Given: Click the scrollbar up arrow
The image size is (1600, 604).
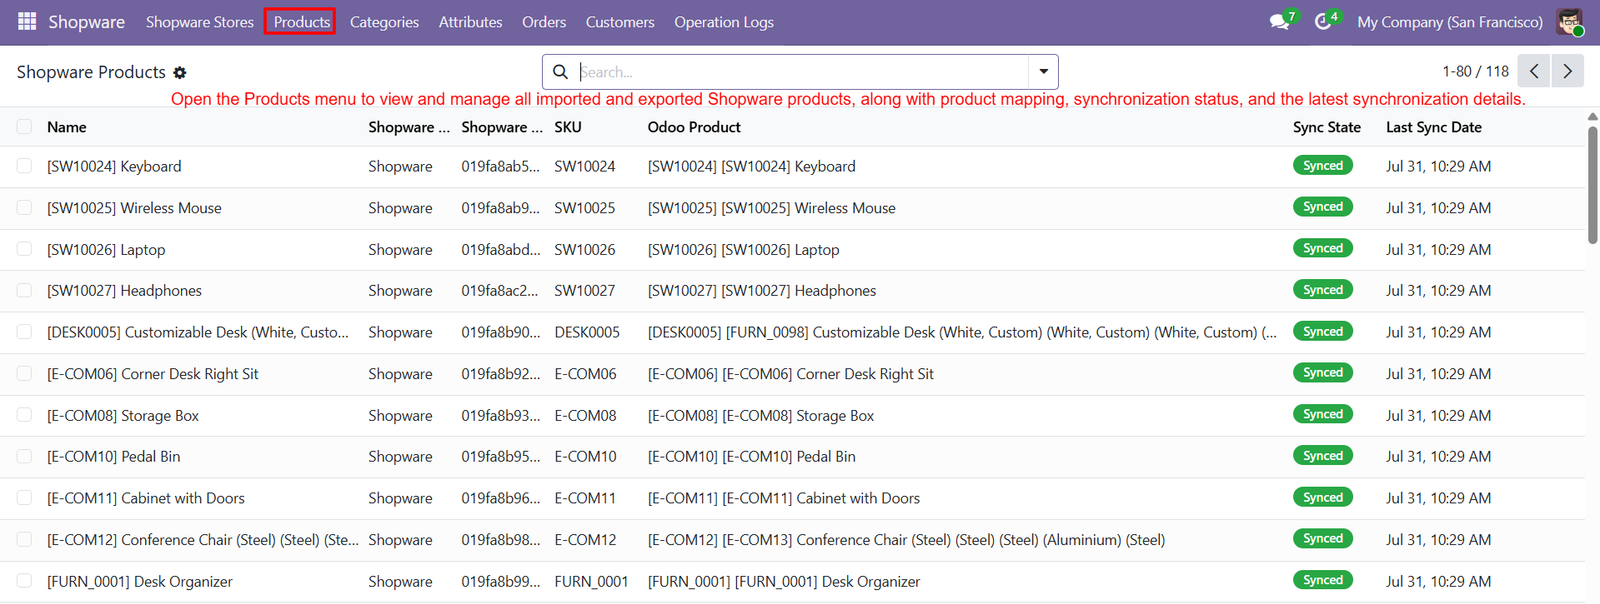Looking at the screenshot, I should point(1593,117).
